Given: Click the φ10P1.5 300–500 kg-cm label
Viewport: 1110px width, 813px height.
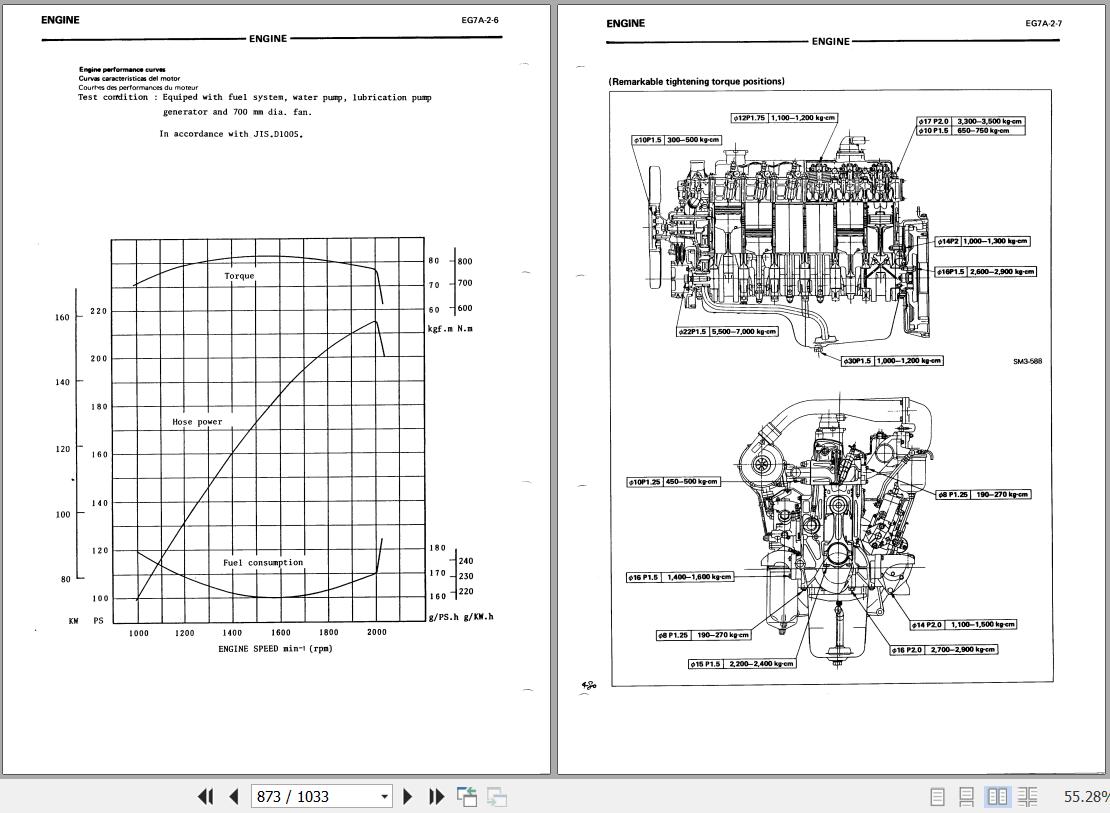Looking at the screenshot, I should (x=677, y=140).
